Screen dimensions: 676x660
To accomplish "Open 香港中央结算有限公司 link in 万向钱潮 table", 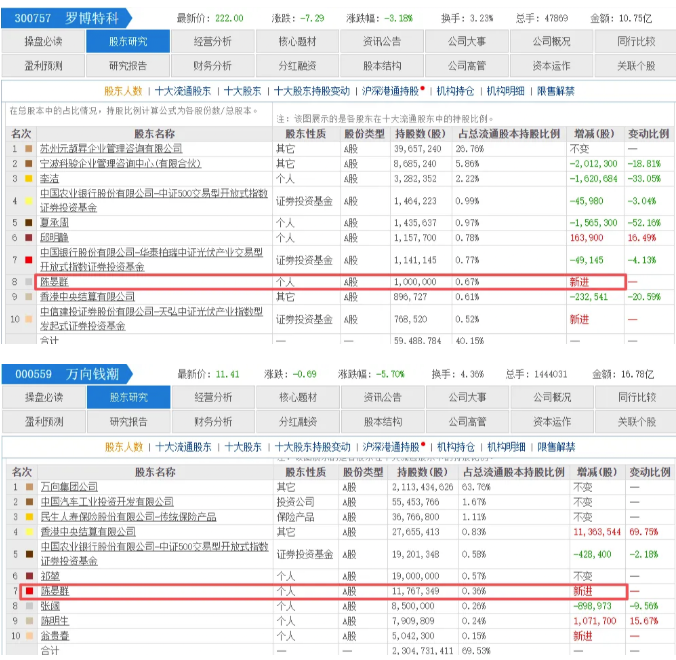I will (88, 532).
